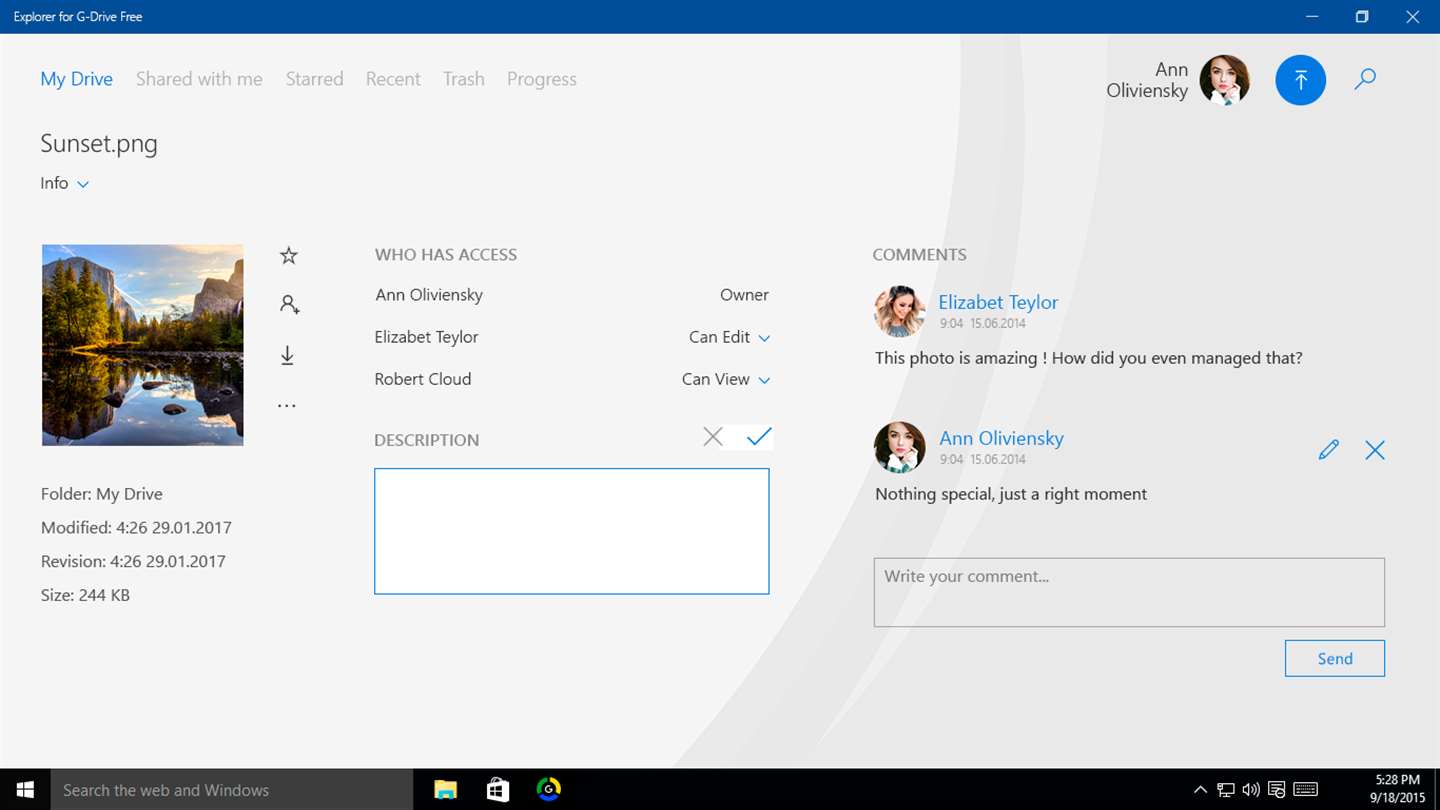Change Elizabet Teylor's Can Edit permission
This screenshot has height=810, width=1440.
pos(729,337)
